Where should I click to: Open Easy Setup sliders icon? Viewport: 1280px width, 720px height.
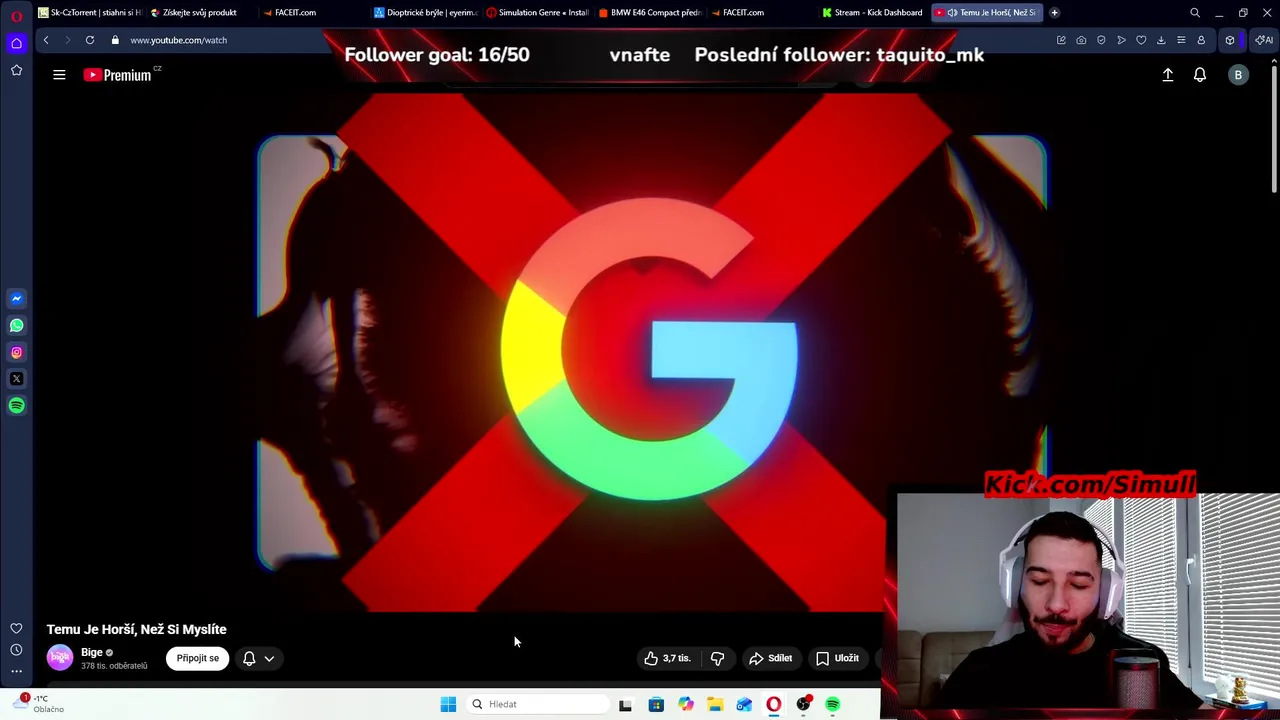[1181, 40]
